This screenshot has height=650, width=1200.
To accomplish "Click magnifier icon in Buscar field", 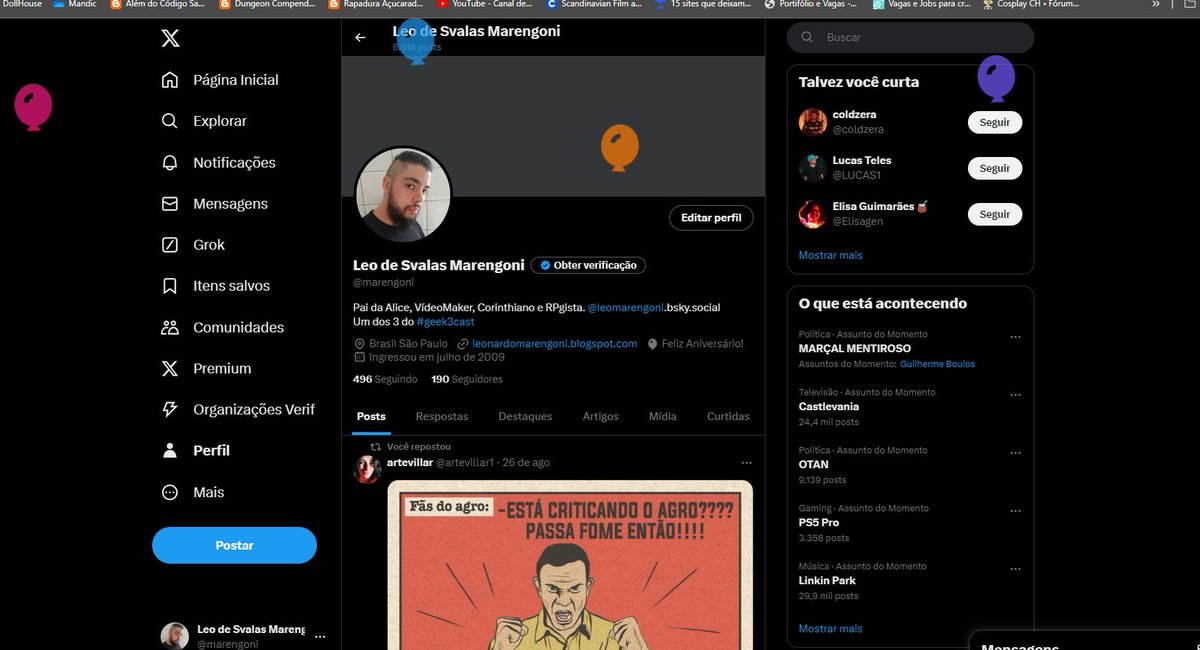I will pos(807,37).
